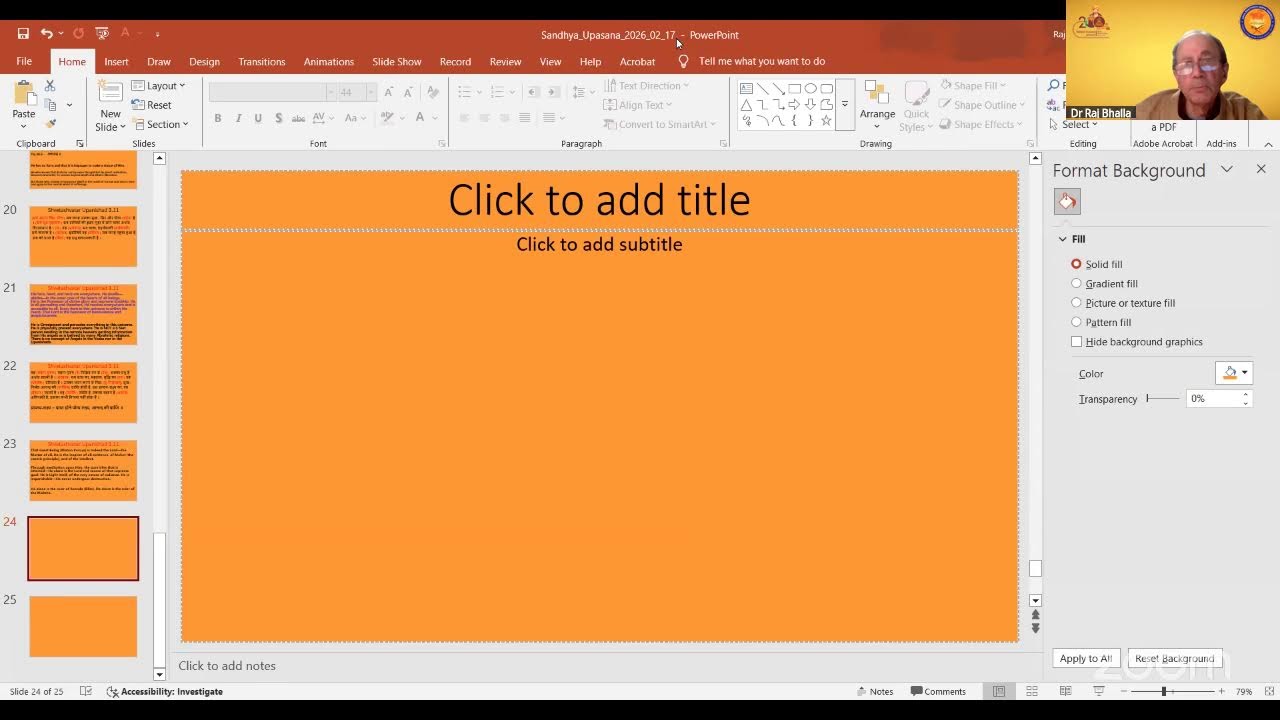Switch to the Slide Show tab

396,61
